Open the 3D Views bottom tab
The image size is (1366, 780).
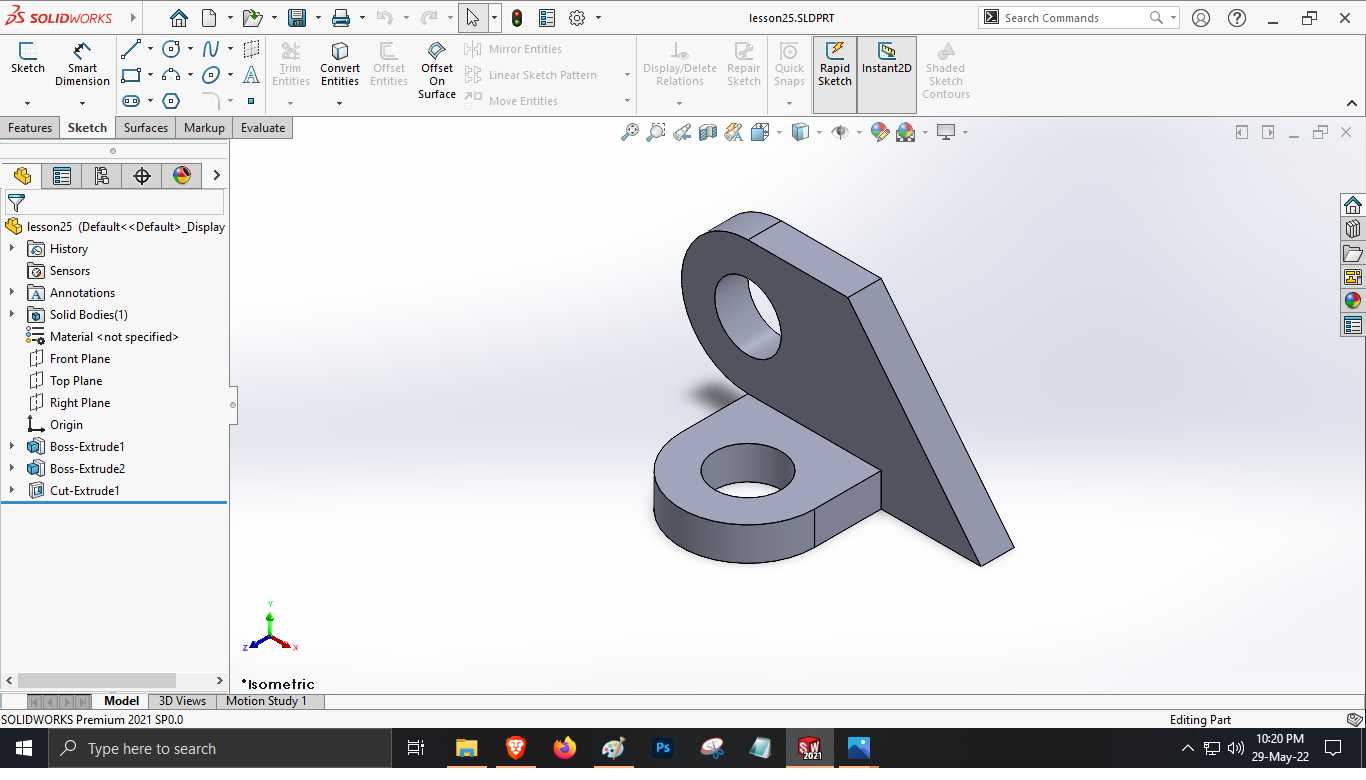point(182,701)
